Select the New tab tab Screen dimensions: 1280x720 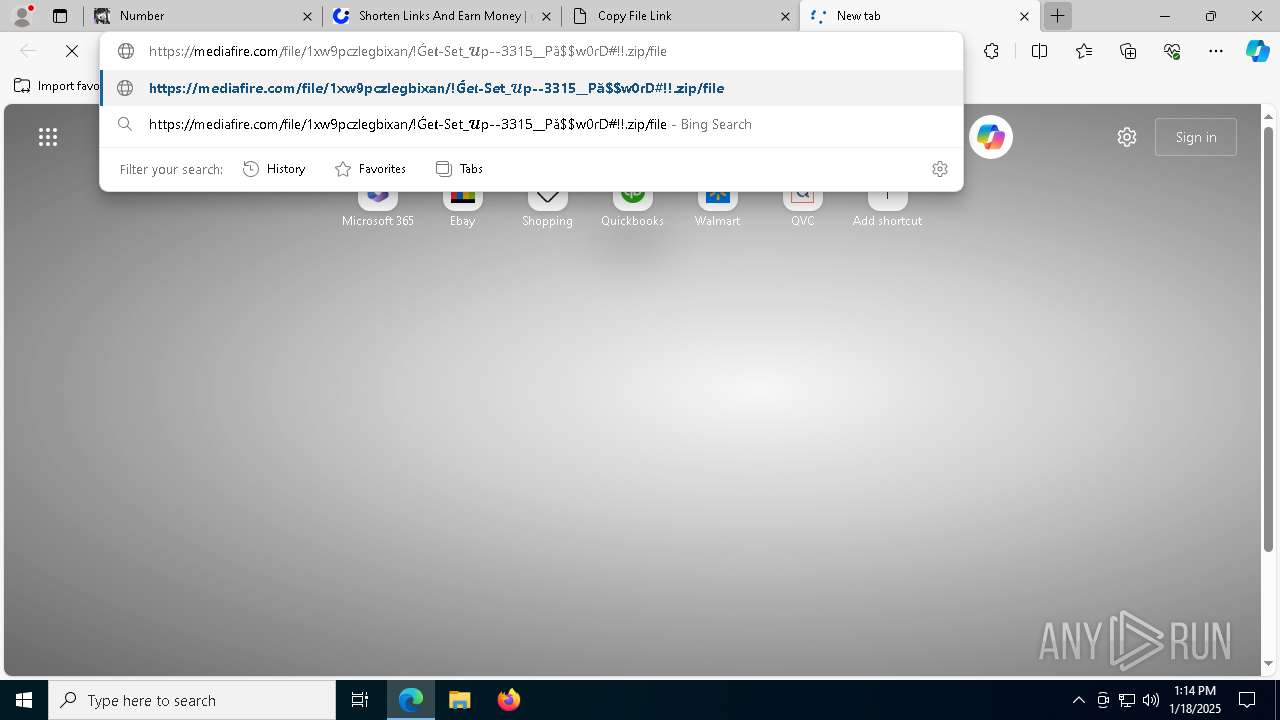click(x=918, y=16)
